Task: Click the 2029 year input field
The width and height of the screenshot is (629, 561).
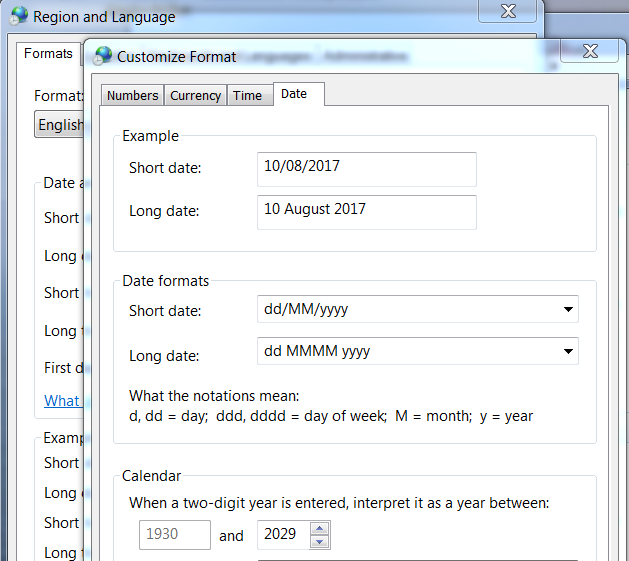Action: pos(284,535)
